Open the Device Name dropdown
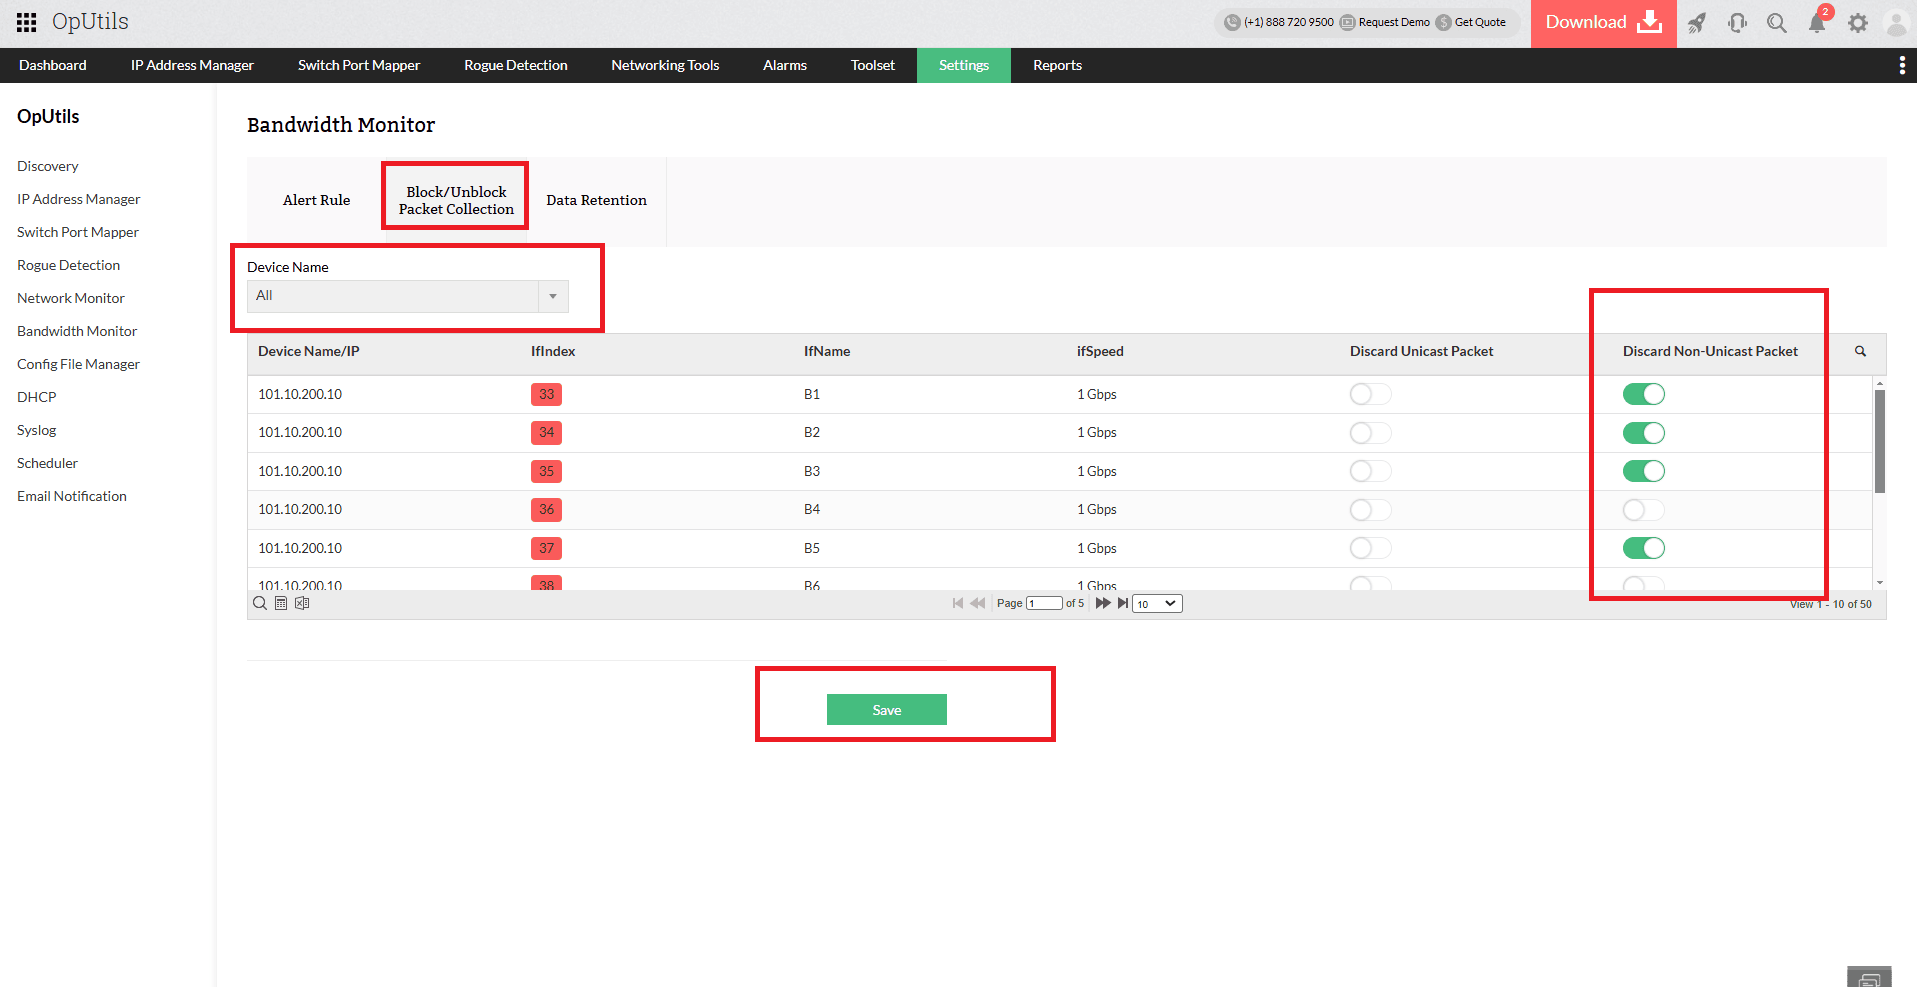The width and height of the screenshot is (1917, 987). [408, 296]
